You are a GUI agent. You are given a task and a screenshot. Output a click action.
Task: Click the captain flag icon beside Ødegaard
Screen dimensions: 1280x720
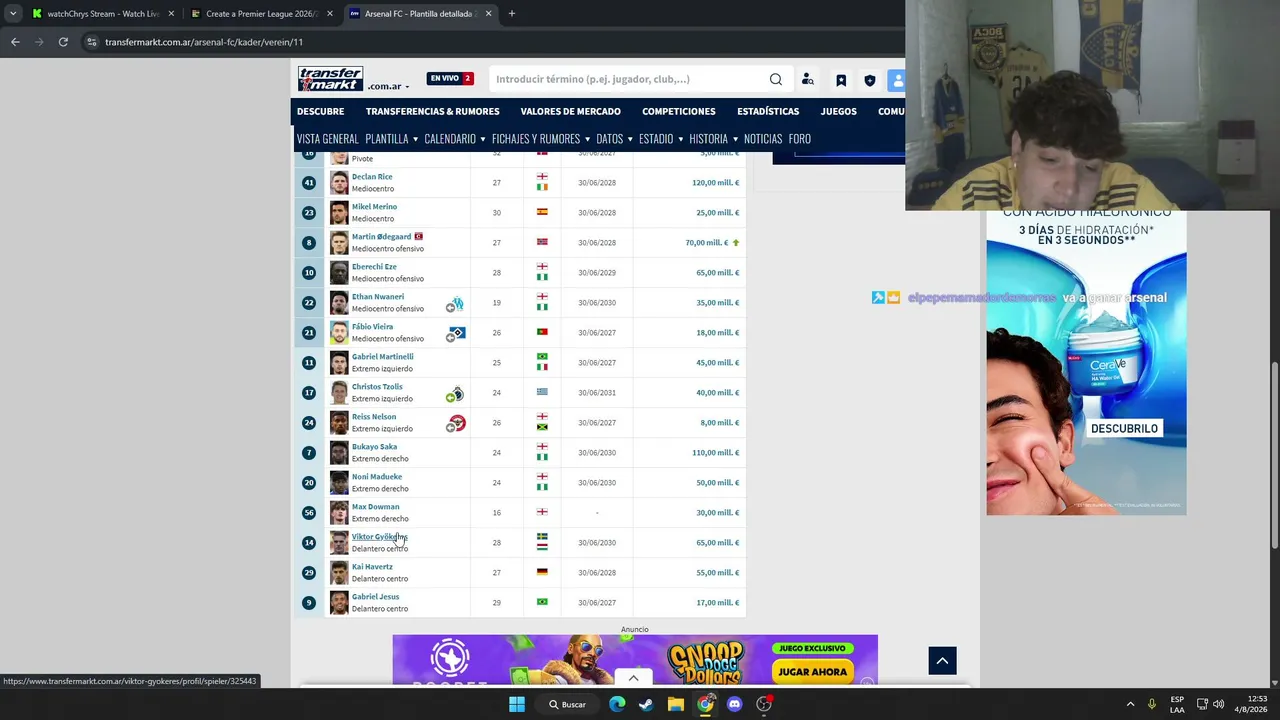(x=419, y=236)
